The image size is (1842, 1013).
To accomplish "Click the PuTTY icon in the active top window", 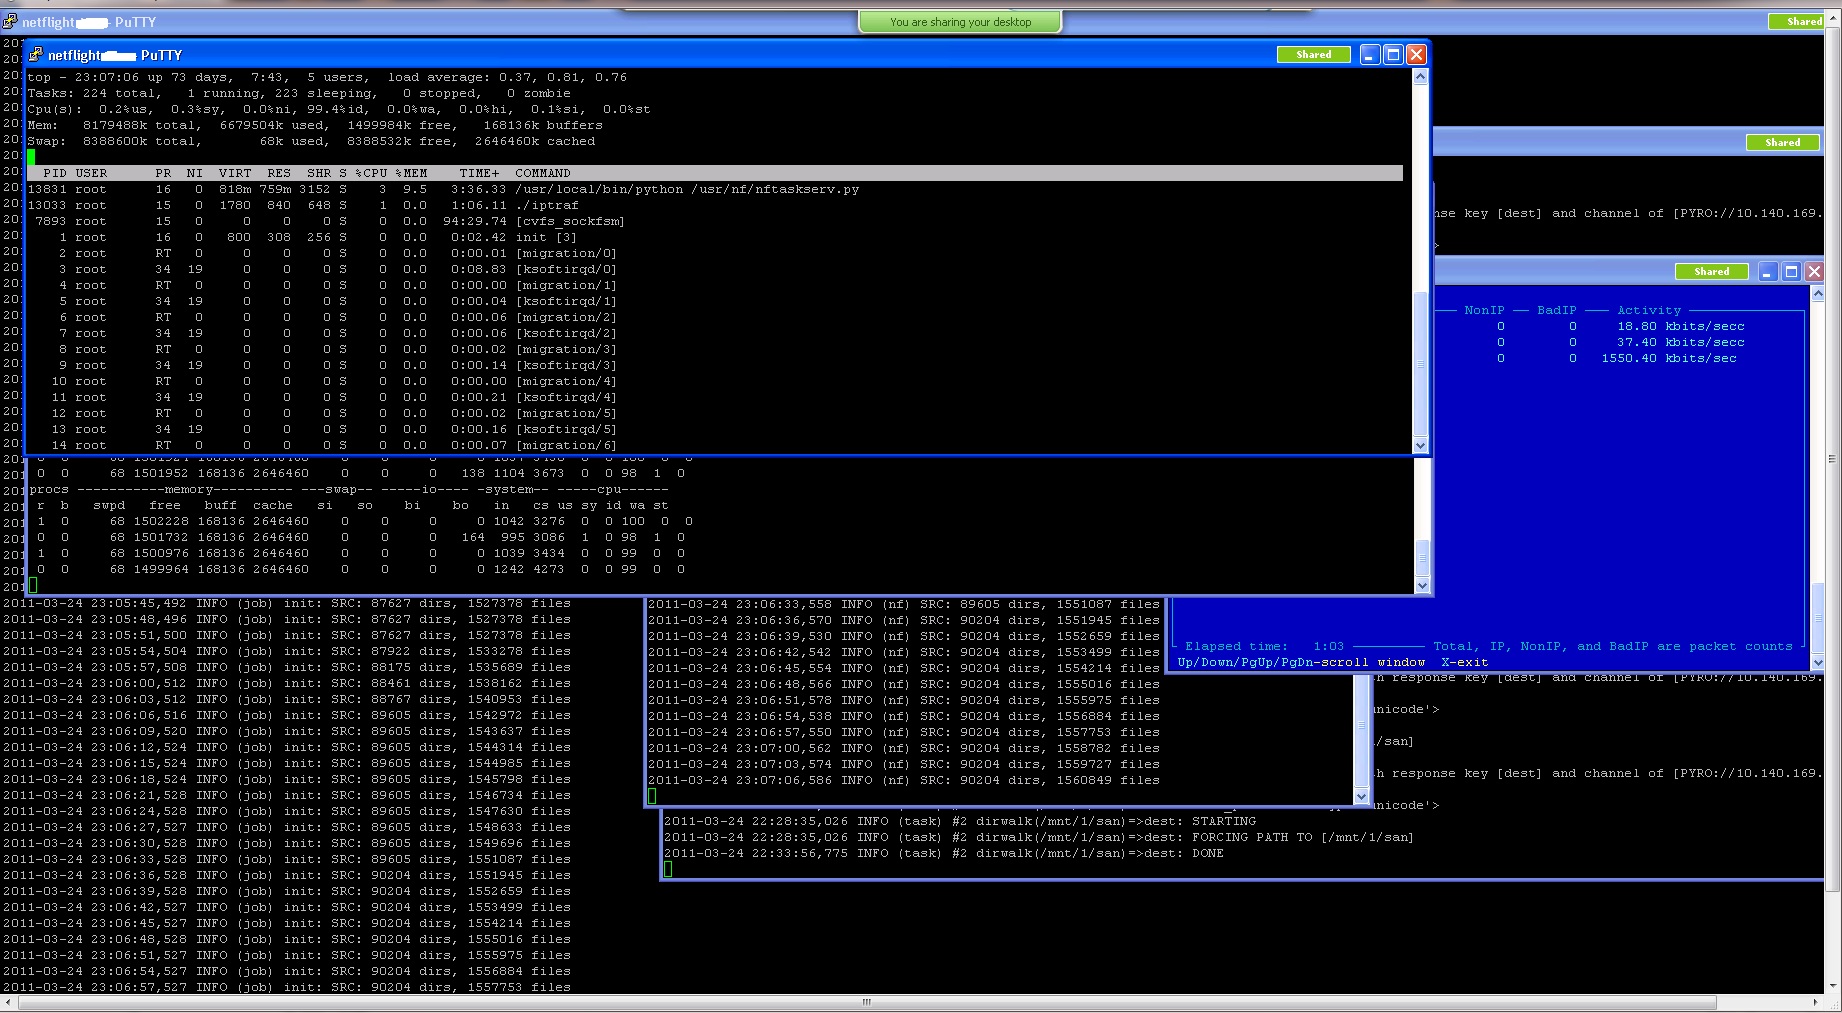I will pyautogui.click(x=36, y=55).
